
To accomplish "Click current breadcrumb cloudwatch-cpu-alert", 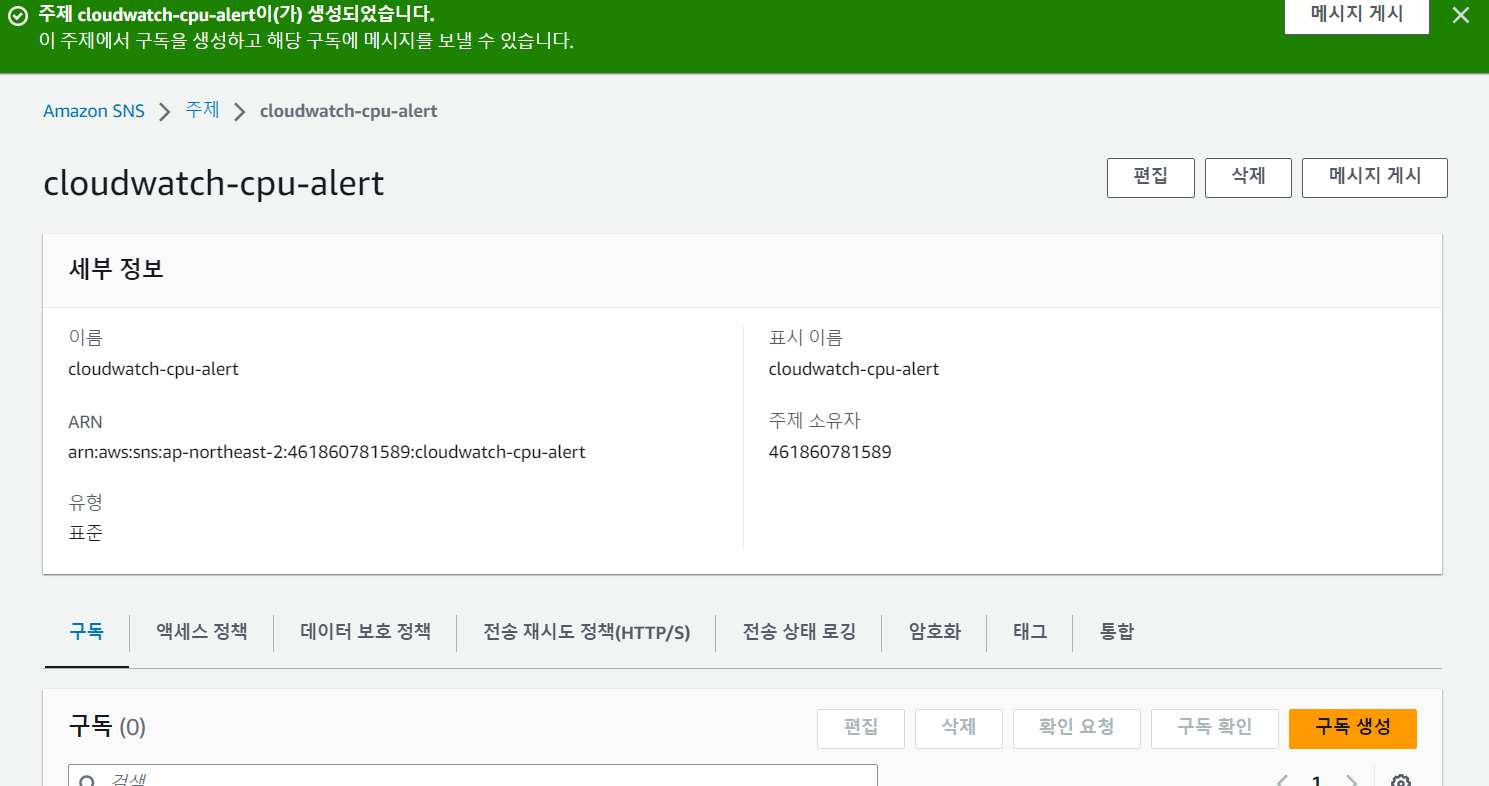I will pos(348,111).
